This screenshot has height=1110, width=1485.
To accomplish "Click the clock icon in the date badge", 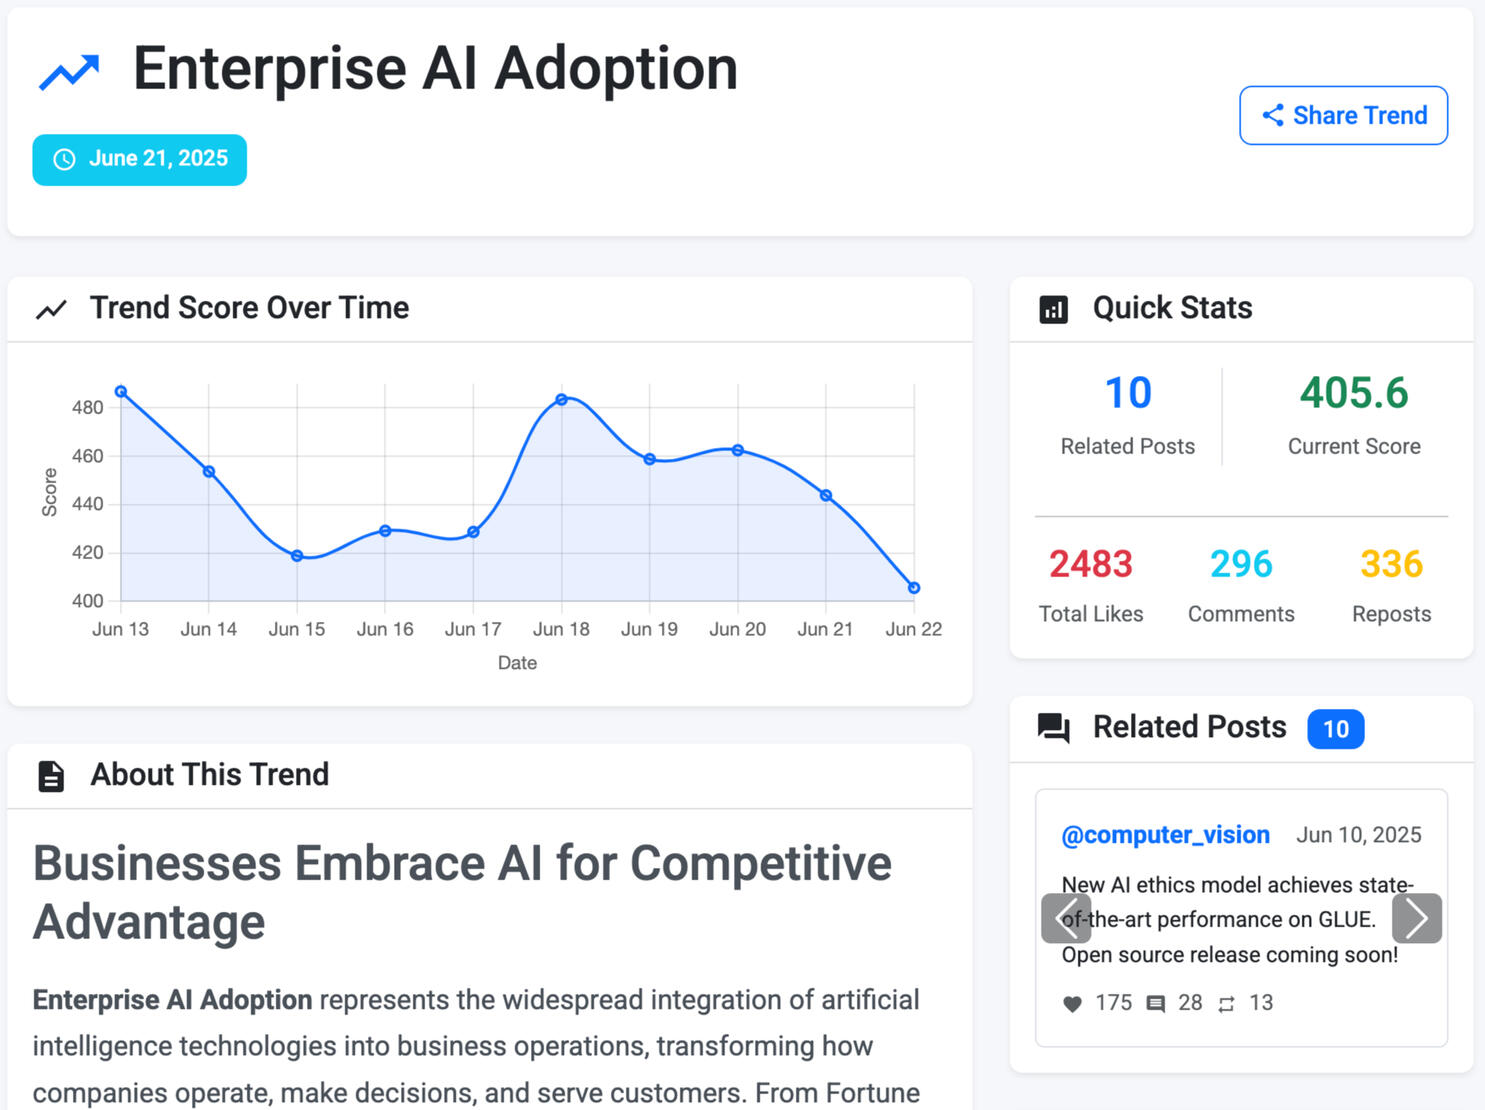I will [x=65, y=159].
